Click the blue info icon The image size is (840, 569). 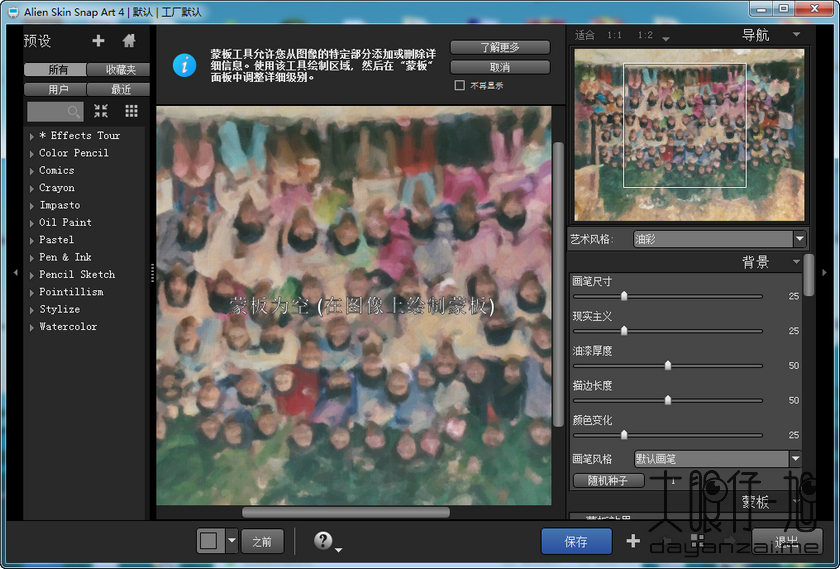(184, 65)
